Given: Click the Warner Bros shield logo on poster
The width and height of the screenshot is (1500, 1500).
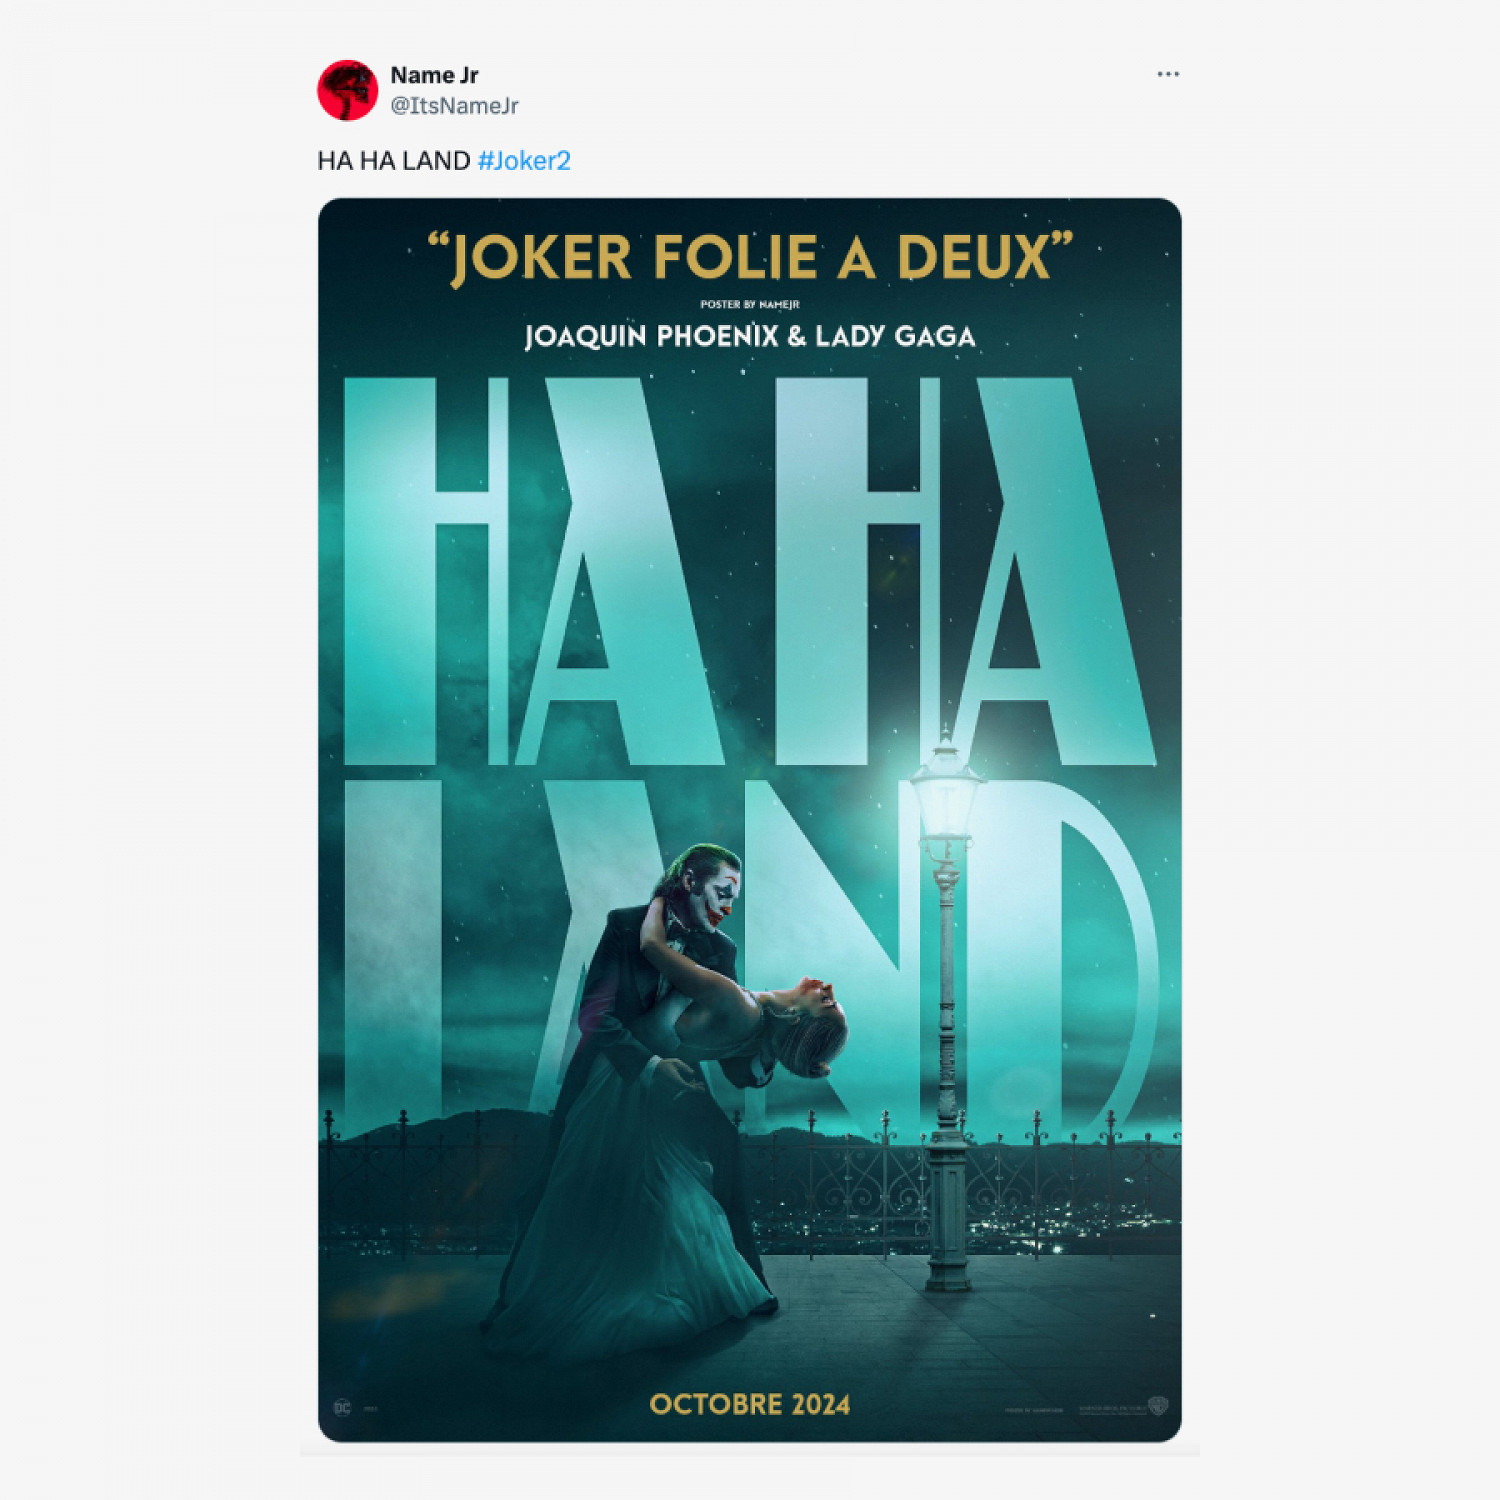Looking at the screenshot, I should click(x=1158, y=1406).
